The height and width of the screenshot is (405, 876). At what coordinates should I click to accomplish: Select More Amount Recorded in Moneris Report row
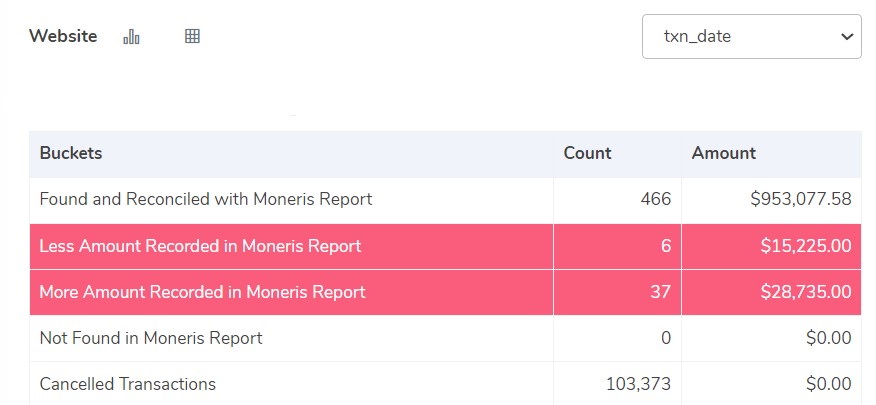(445, 292)
